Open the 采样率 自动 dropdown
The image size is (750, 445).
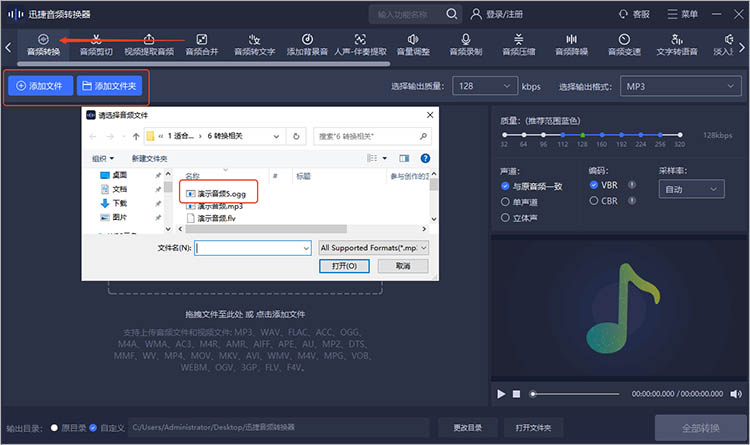[691, 189]
